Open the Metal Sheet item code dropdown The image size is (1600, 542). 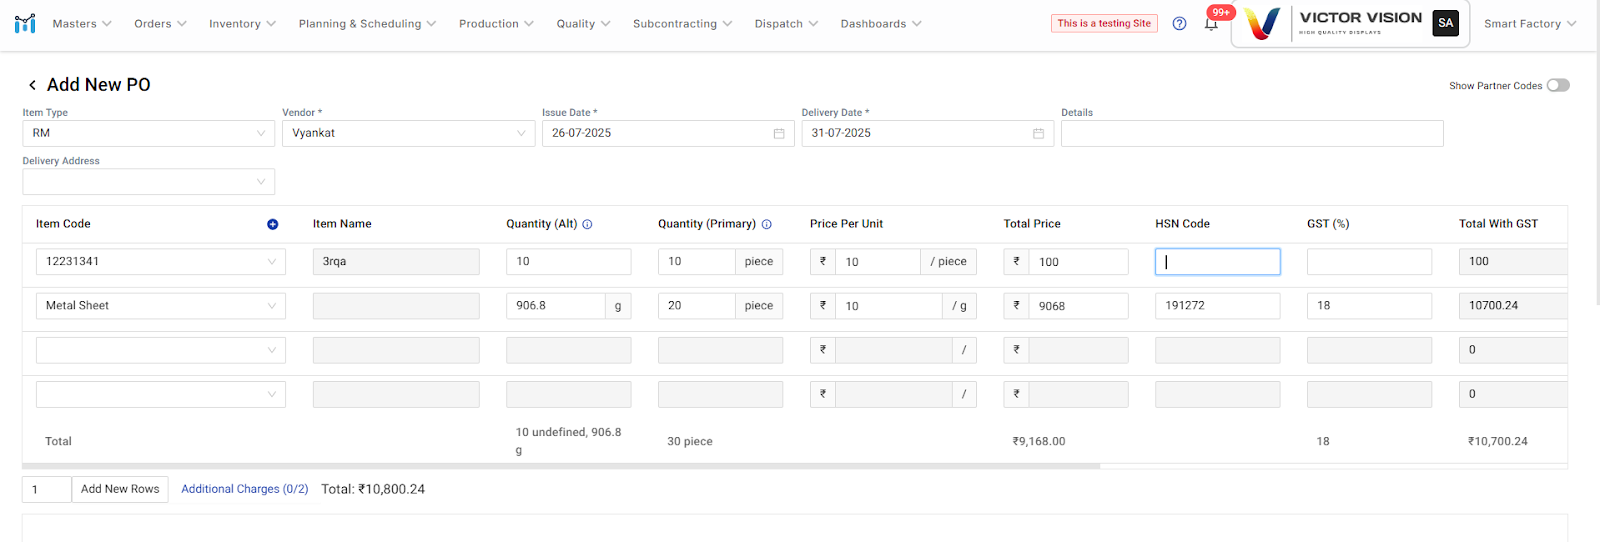pos(160,306)
